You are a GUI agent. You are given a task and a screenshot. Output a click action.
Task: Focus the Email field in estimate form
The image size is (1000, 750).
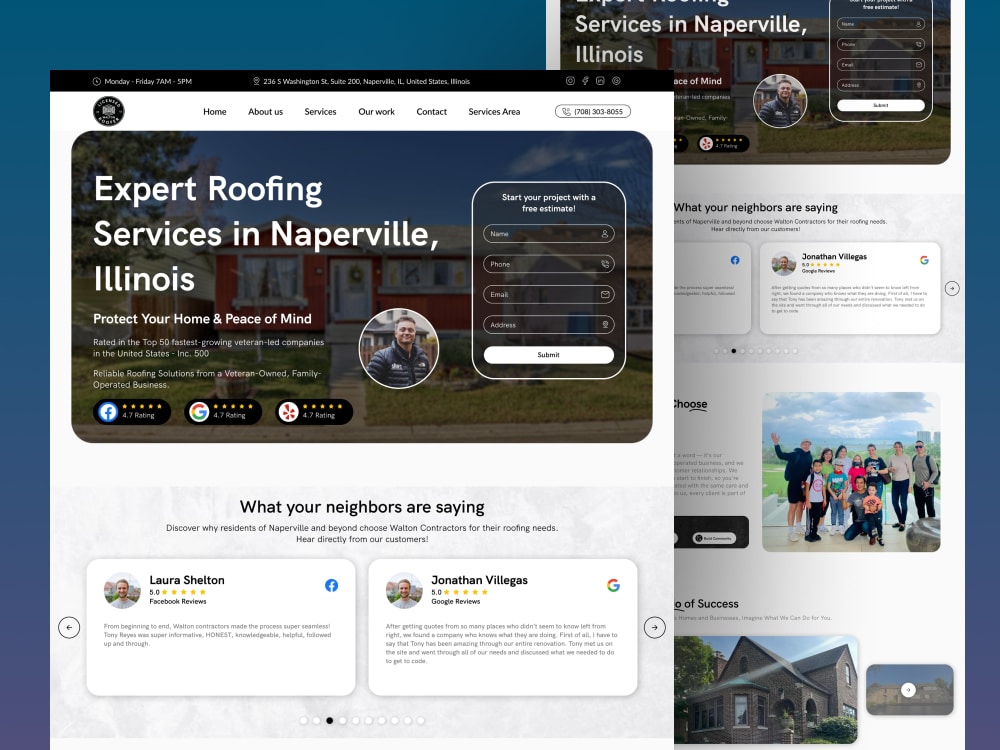(548, 295)
